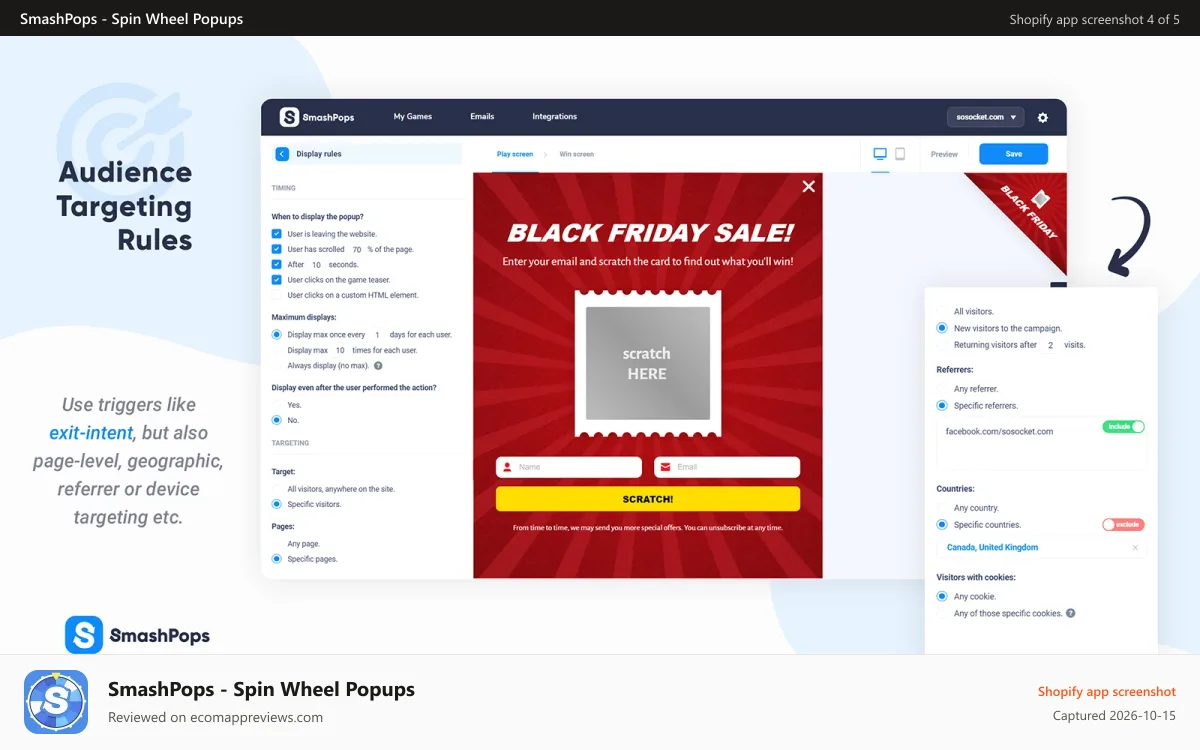Click the 'Display rules' panel header
Screen dimensions: 1200x750
[367, 154]
